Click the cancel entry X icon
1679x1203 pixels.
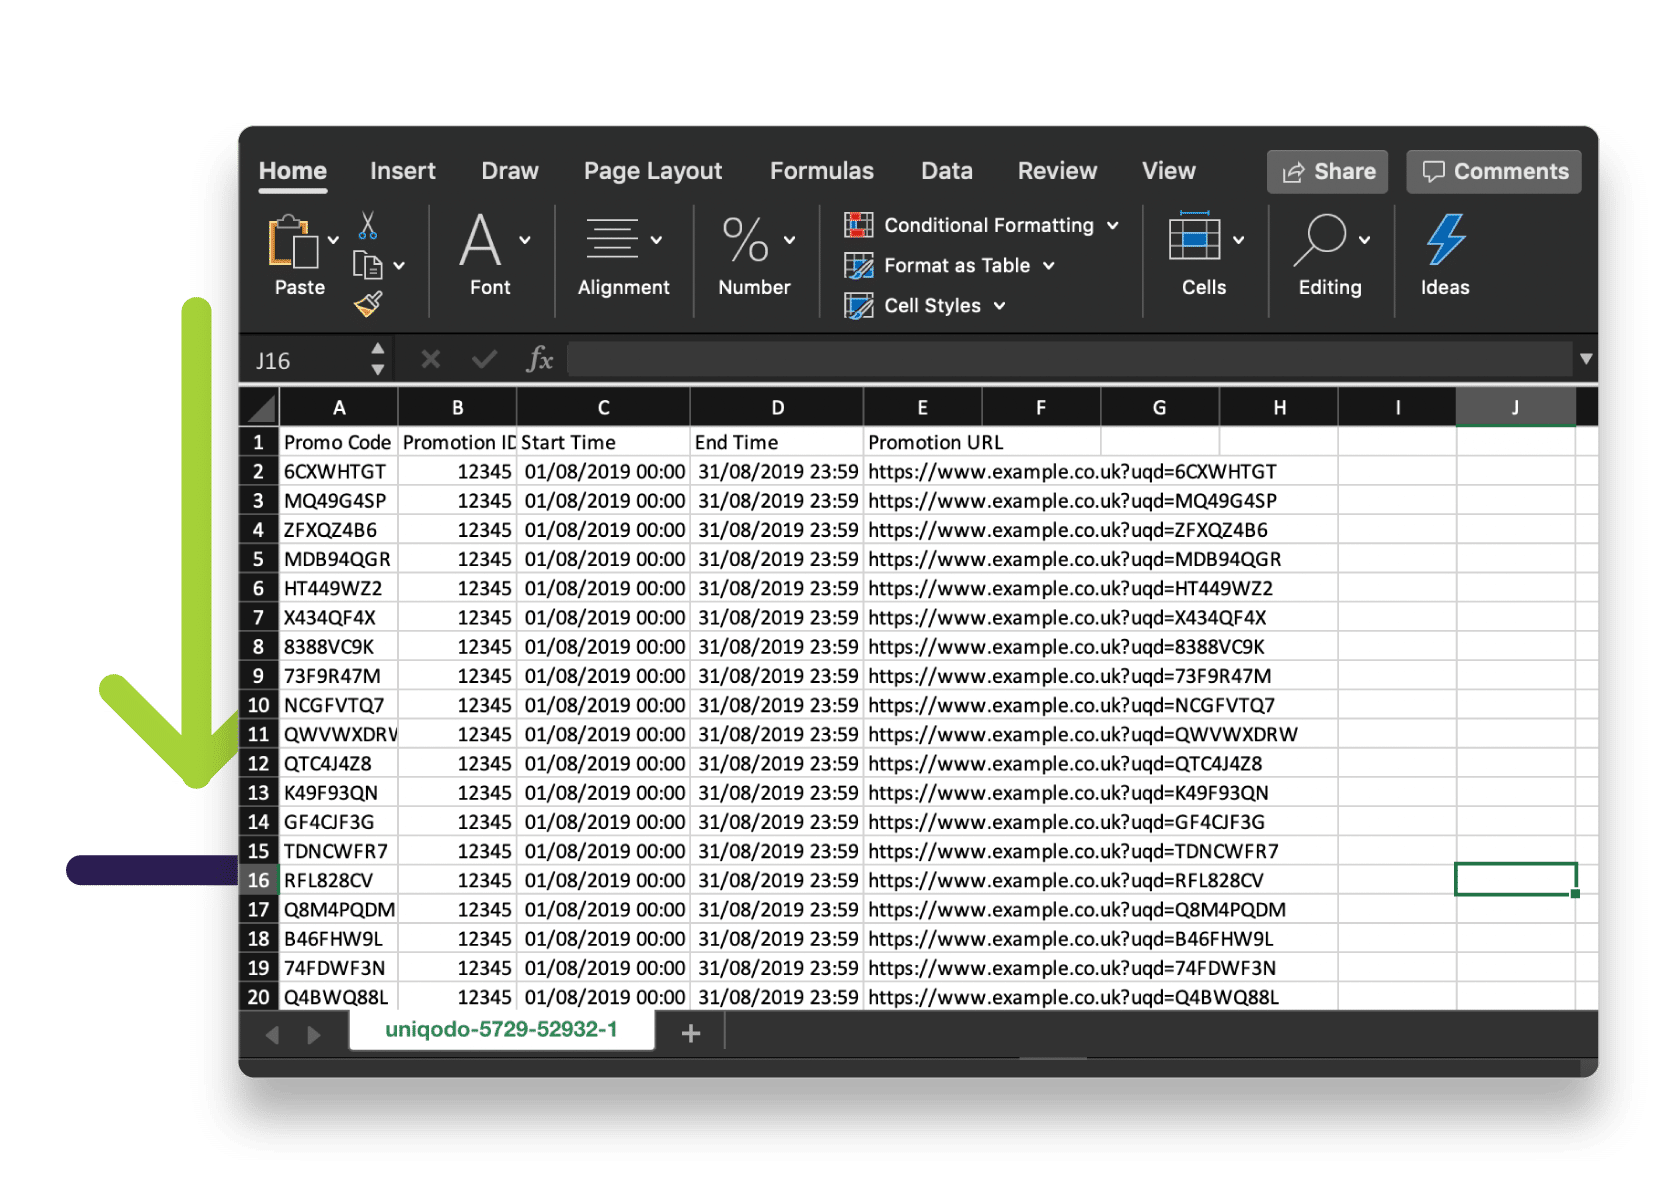(430, 359)
